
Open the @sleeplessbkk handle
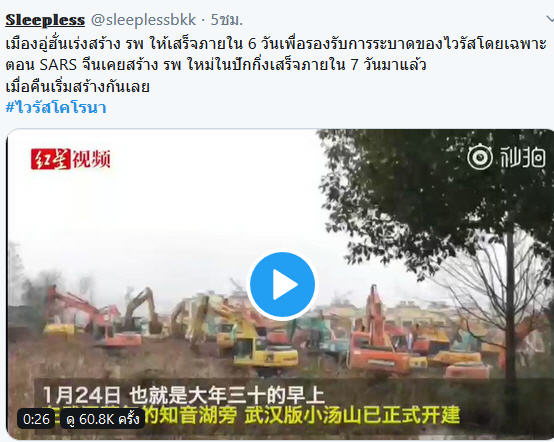pos(143,20)
